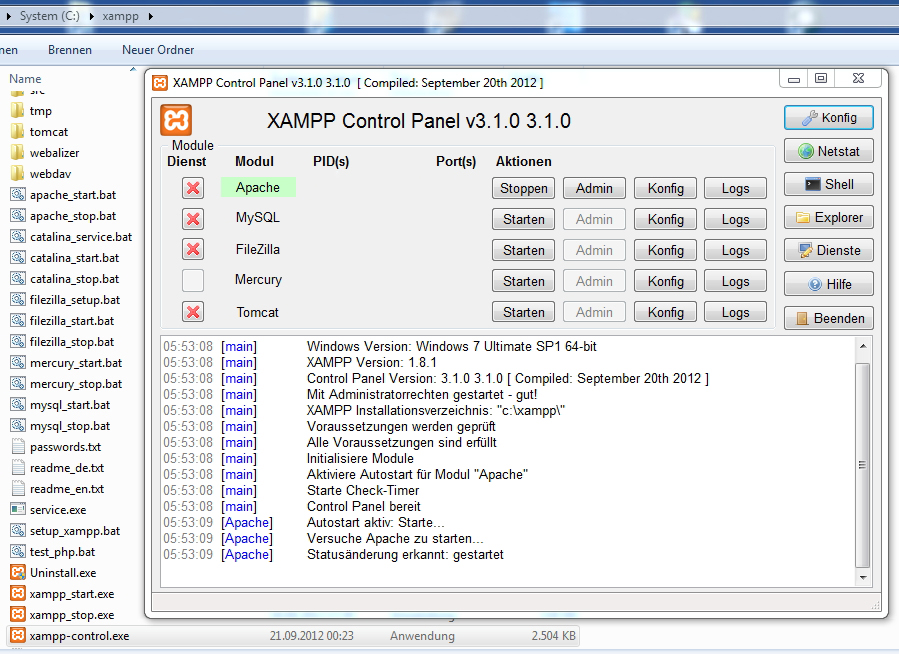
Task: Open Dienste services window
Action: [829, 251]
